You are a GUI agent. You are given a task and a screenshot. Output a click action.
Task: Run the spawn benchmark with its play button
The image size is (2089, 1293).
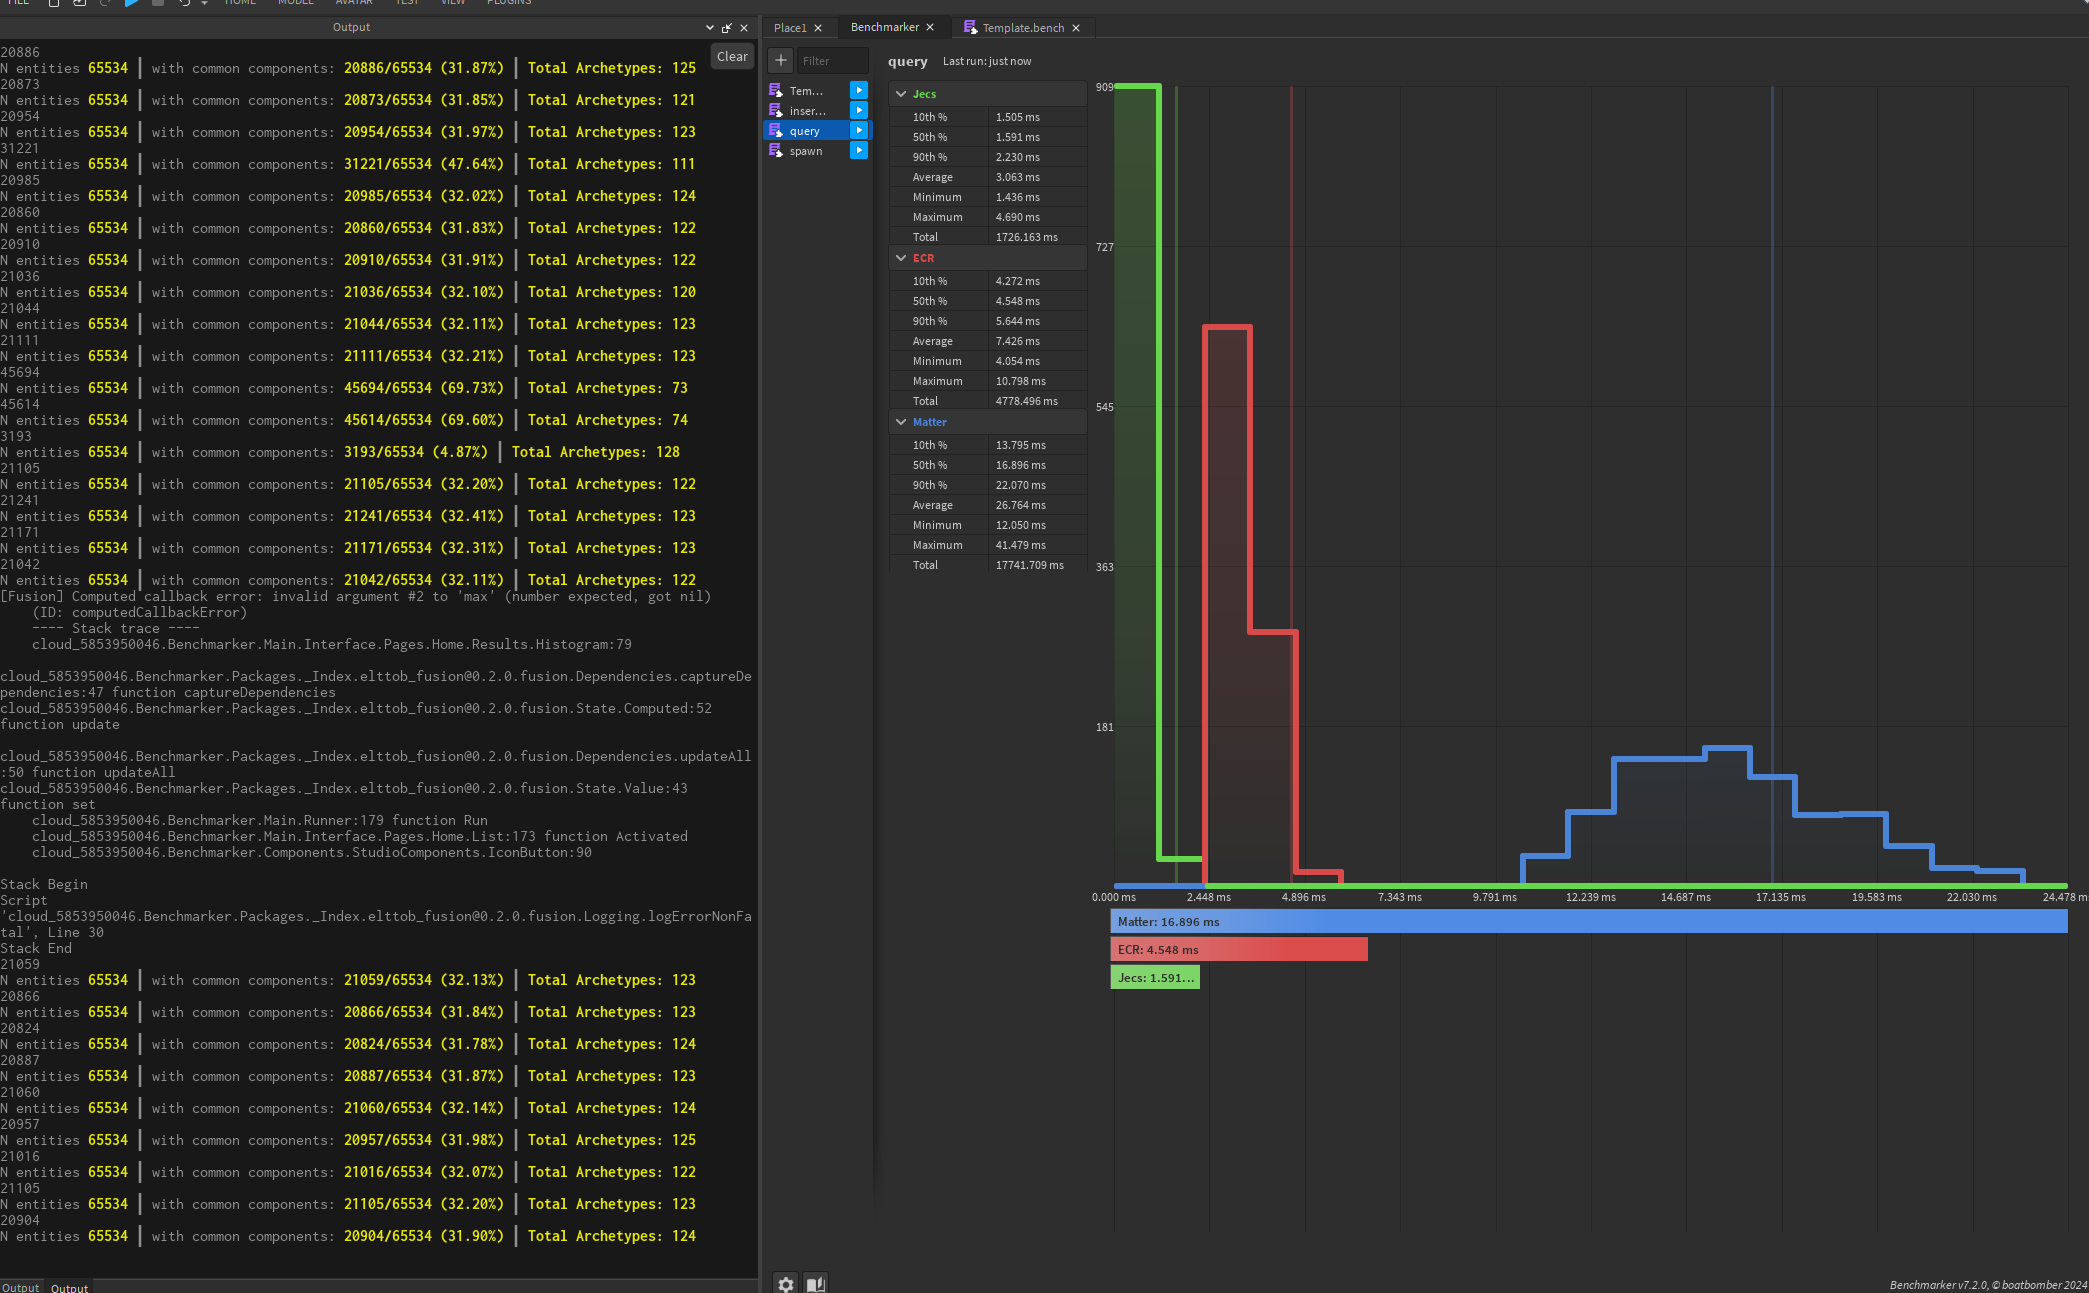point(858,151)
